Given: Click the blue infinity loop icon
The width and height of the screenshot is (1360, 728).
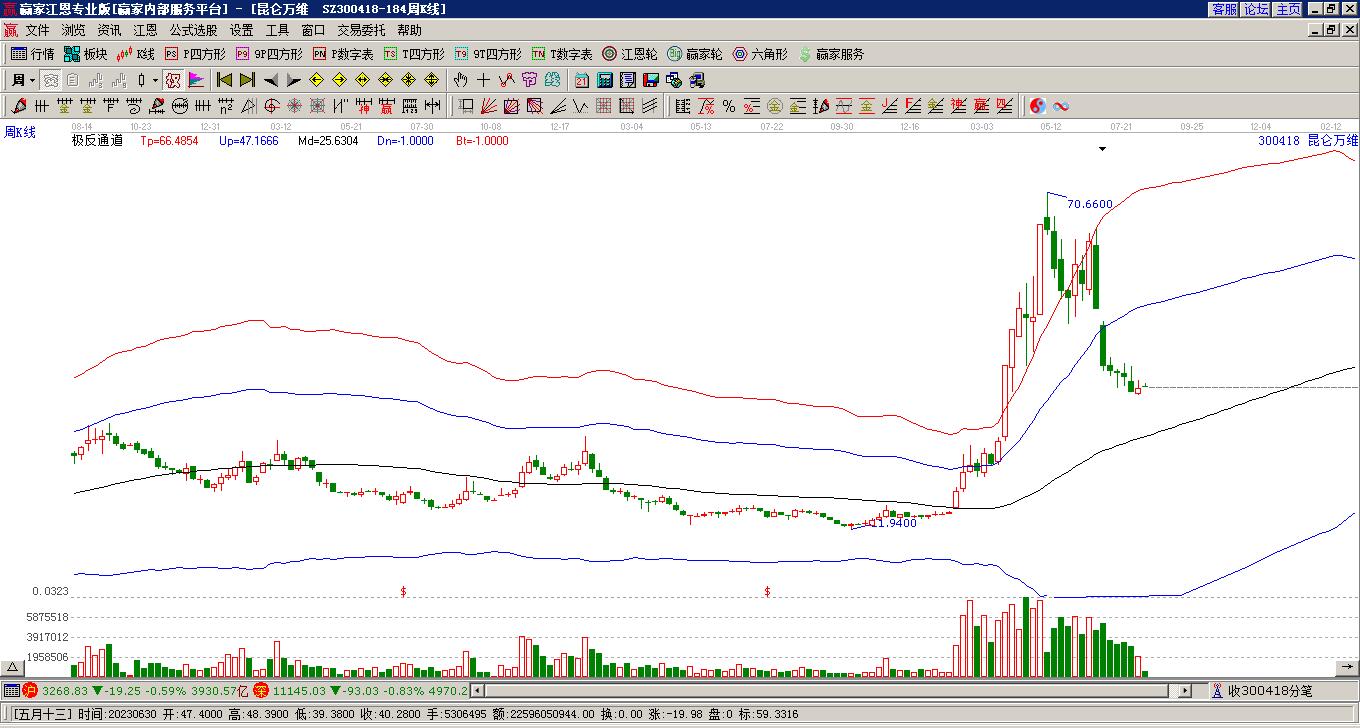Looking at the screenshot, I should (1061, 106).
